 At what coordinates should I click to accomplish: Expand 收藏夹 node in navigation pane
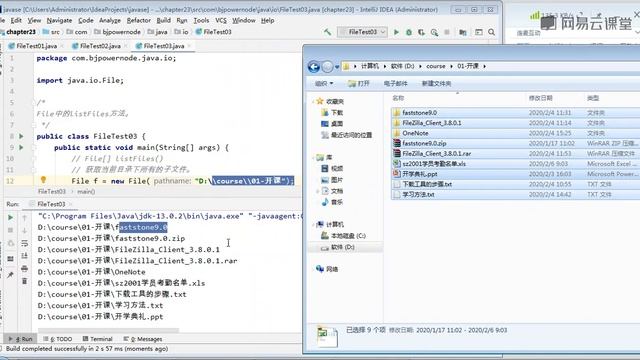313,101
